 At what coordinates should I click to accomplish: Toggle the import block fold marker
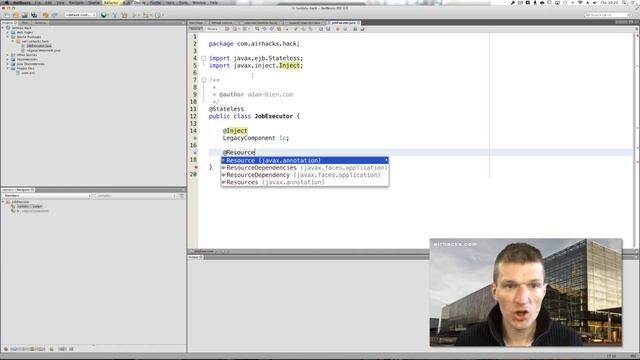tap(204, 58)
